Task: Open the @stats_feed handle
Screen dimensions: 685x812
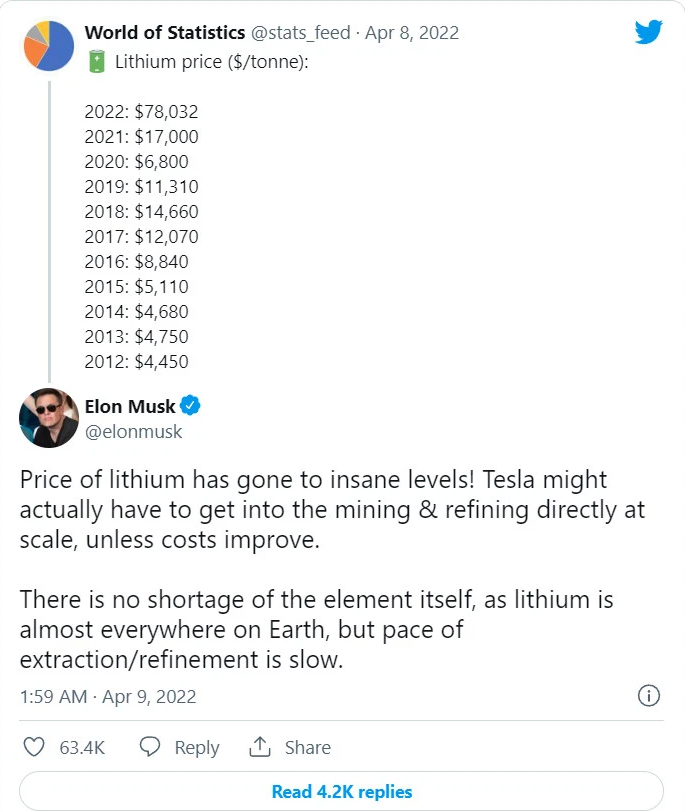Action: point(301,33)
